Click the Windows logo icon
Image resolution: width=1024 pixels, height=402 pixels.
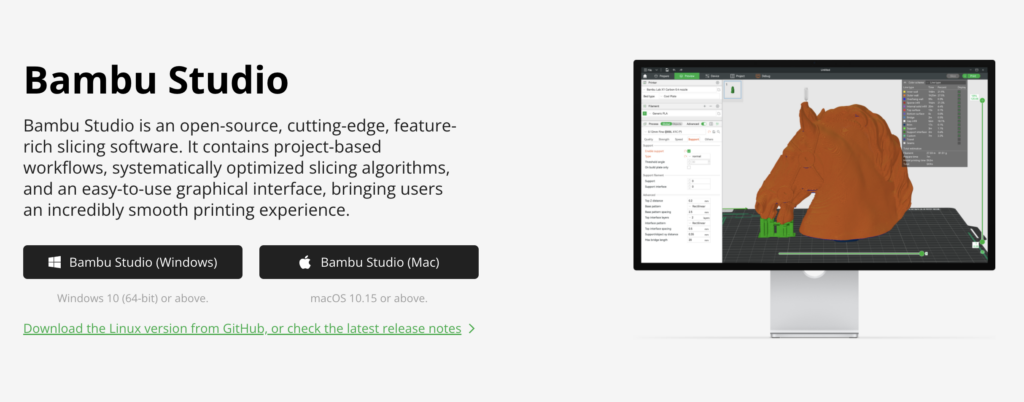[55, 262]
